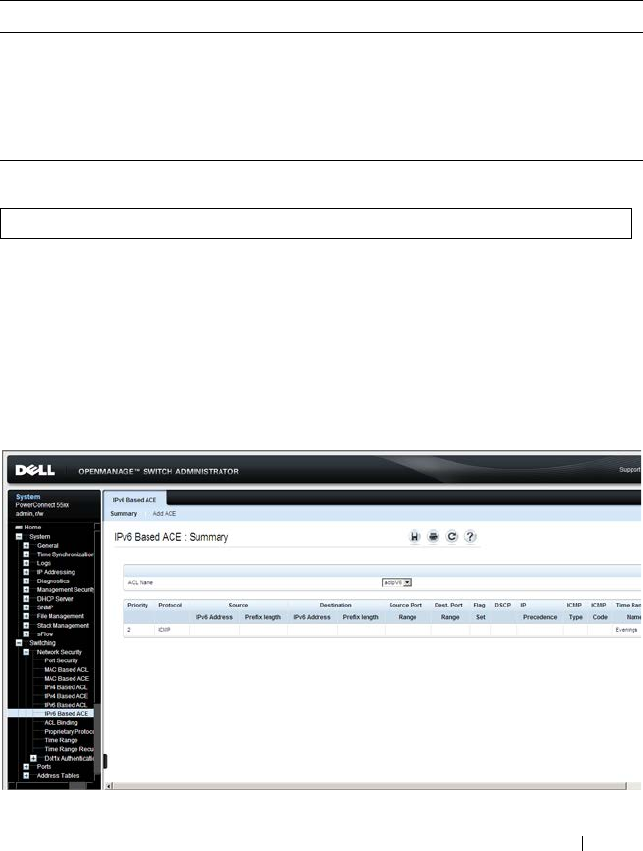Expand the IP Addressing node
643x851 pixels.
point(26,572)
